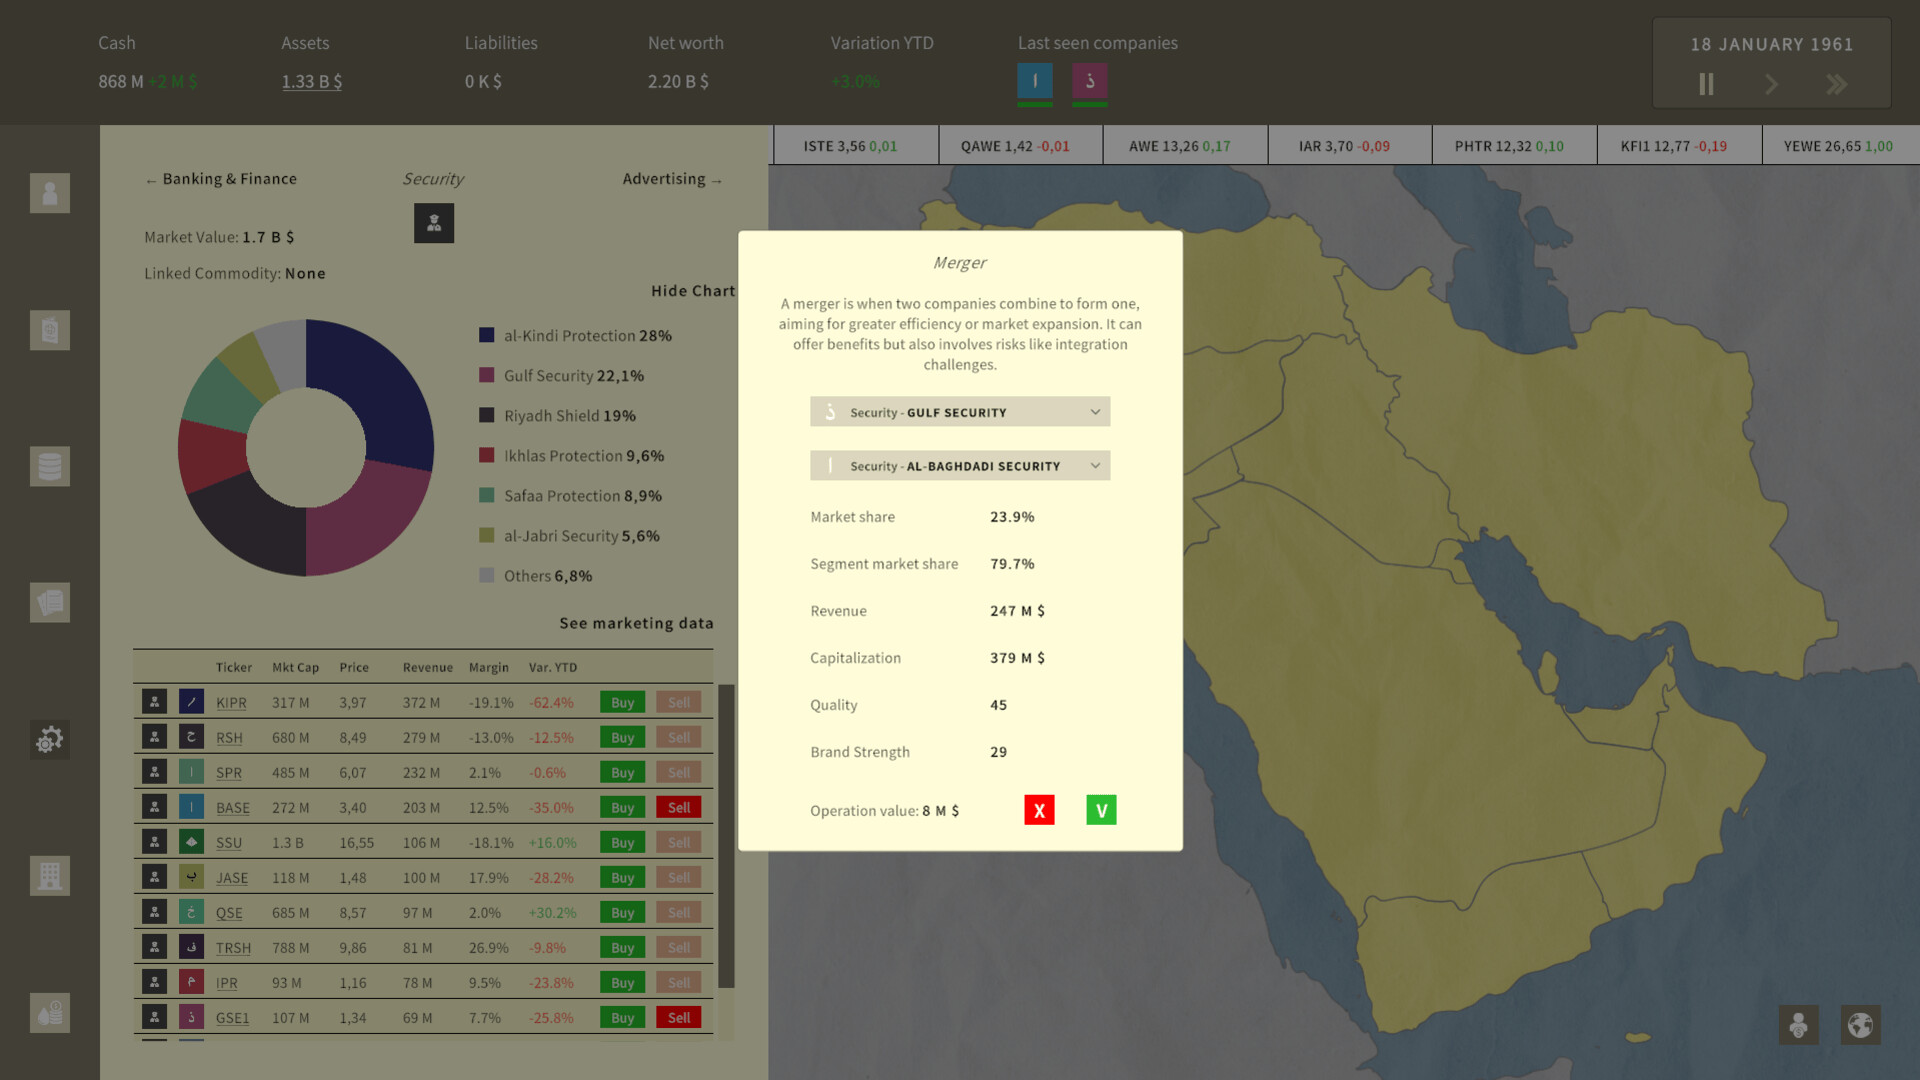Pause the game clock
The height and width of the screenshot is (1080, 1920).
click(x=1705, y=84)
